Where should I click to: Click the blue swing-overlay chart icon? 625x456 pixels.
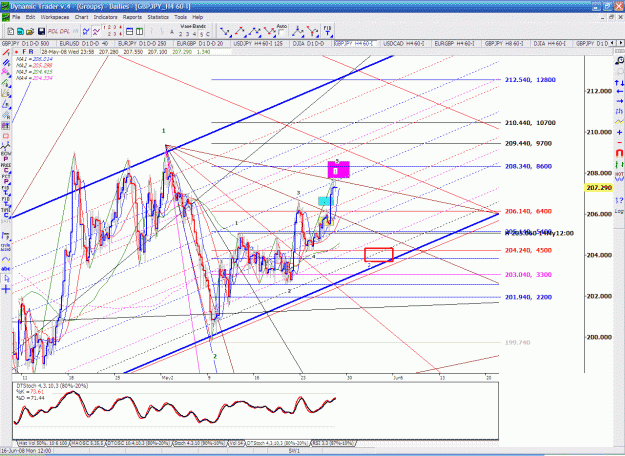86,31
